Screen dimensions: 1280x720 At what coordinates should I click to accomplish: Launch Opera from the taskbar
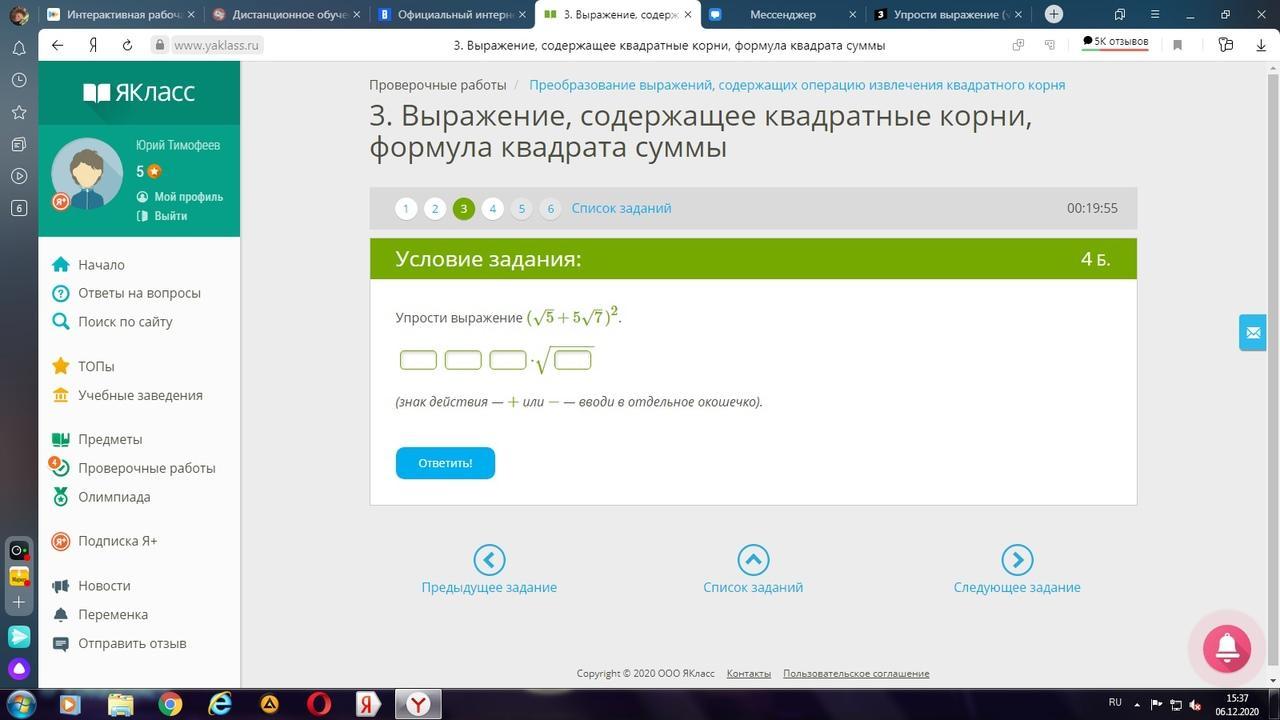319,704
